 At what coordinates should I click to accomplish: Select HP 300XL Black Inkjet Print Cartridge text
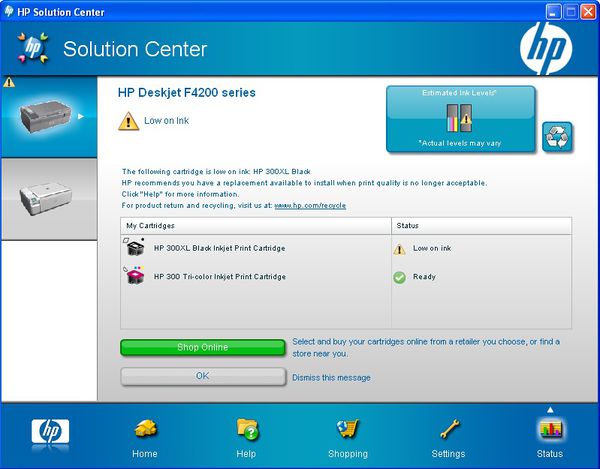(x=220, y=248)
